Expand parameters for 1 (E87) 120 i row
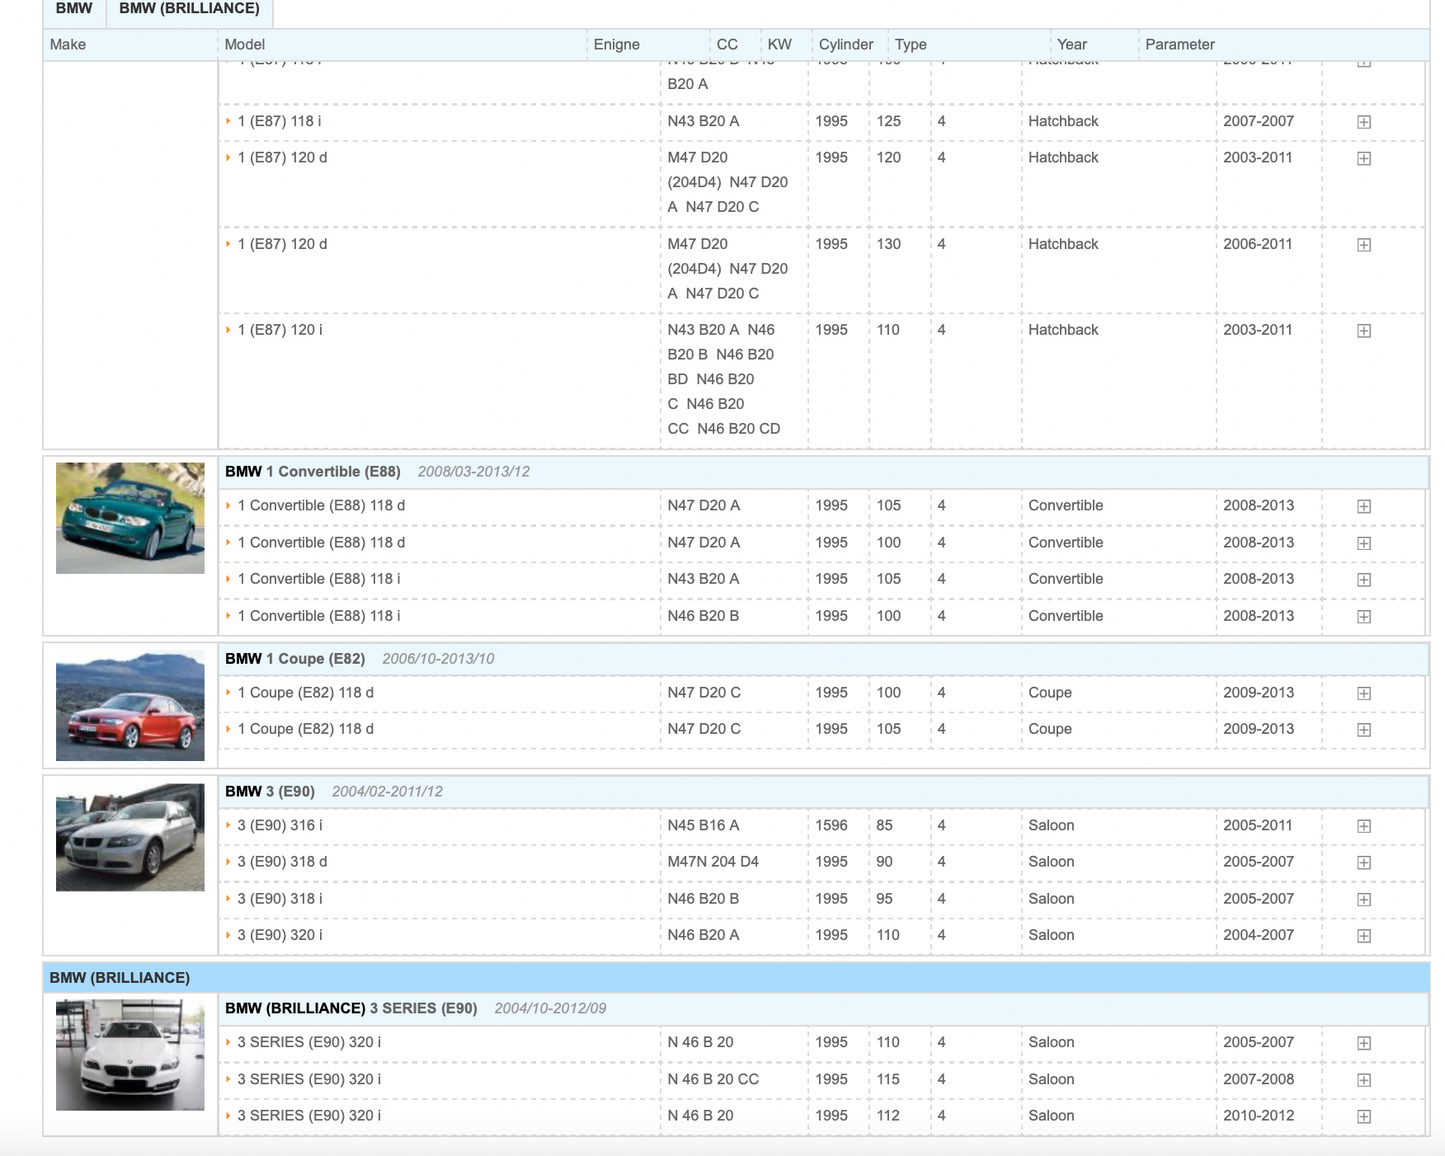Viewport: 1445px width, 1156px height. (x=1363, y=331)
